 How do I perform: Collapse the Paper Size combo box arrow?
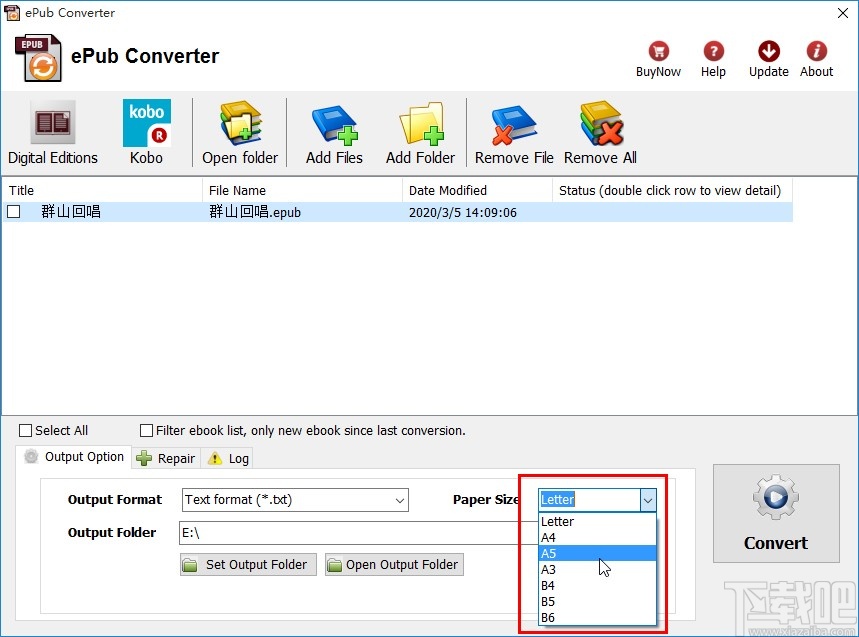click(648, 500)
